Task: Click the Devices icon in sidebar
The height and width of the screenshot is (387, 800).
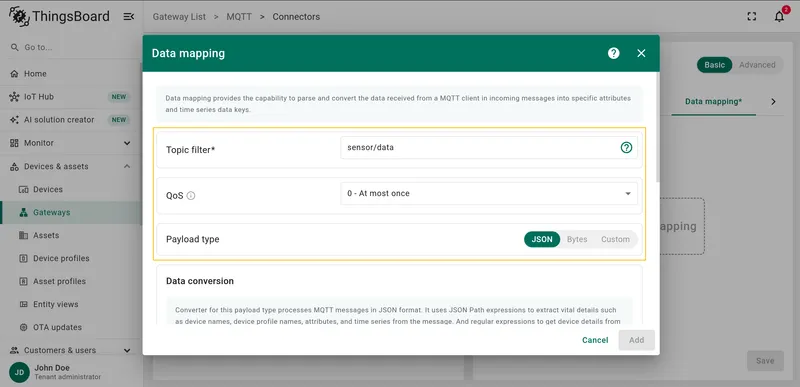Action: click(23, 189)
